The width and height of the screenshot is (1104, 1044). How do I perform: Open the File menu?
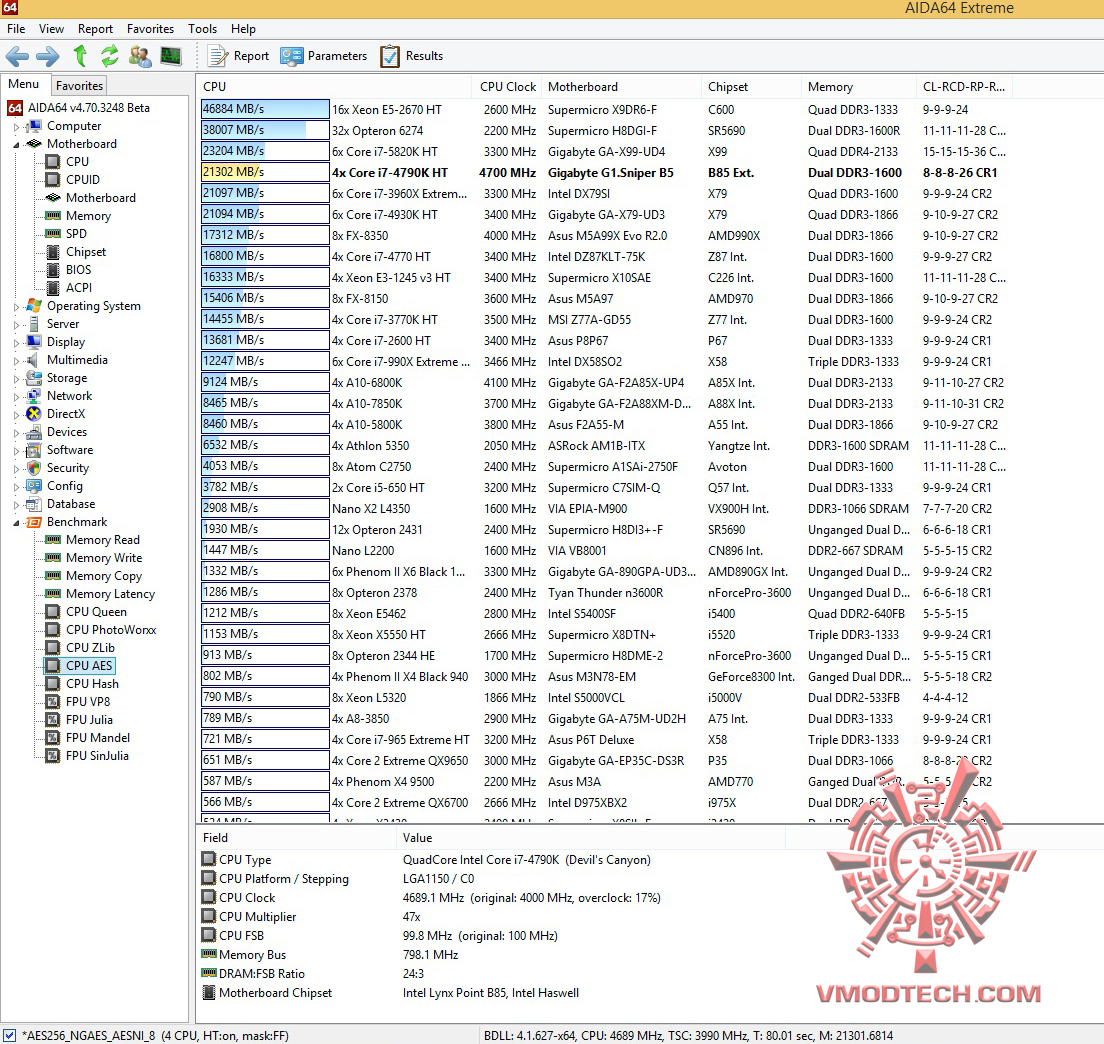(15, 29)
